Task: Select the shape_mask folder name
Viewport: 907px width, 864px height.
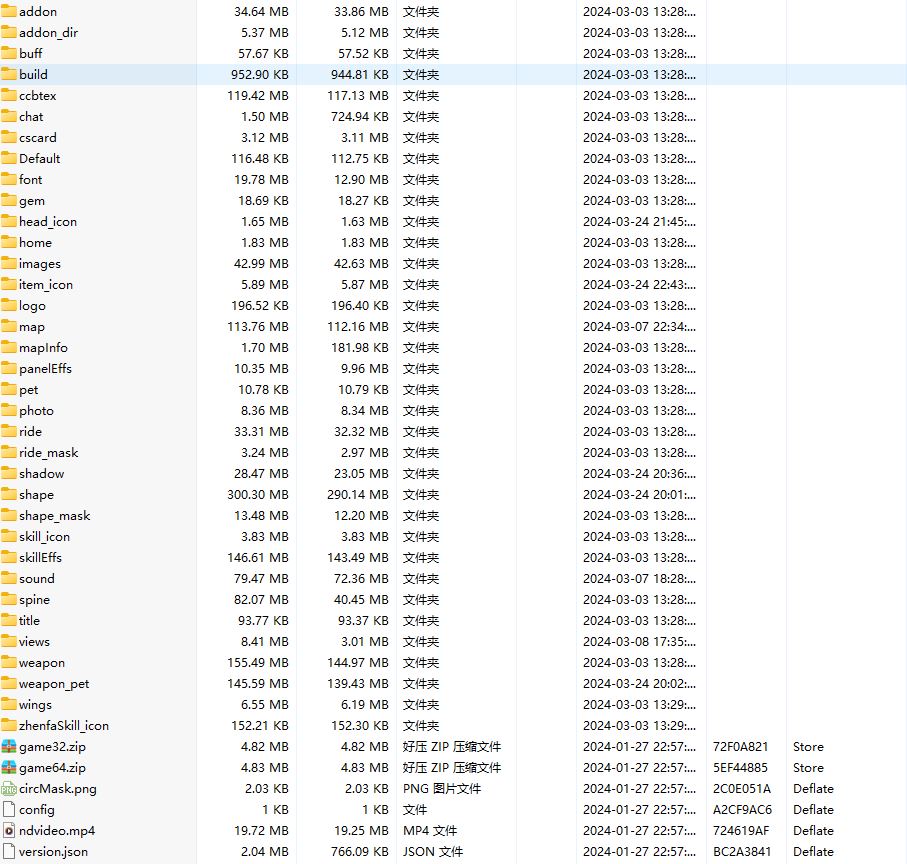Action: (x=54, y=516)
